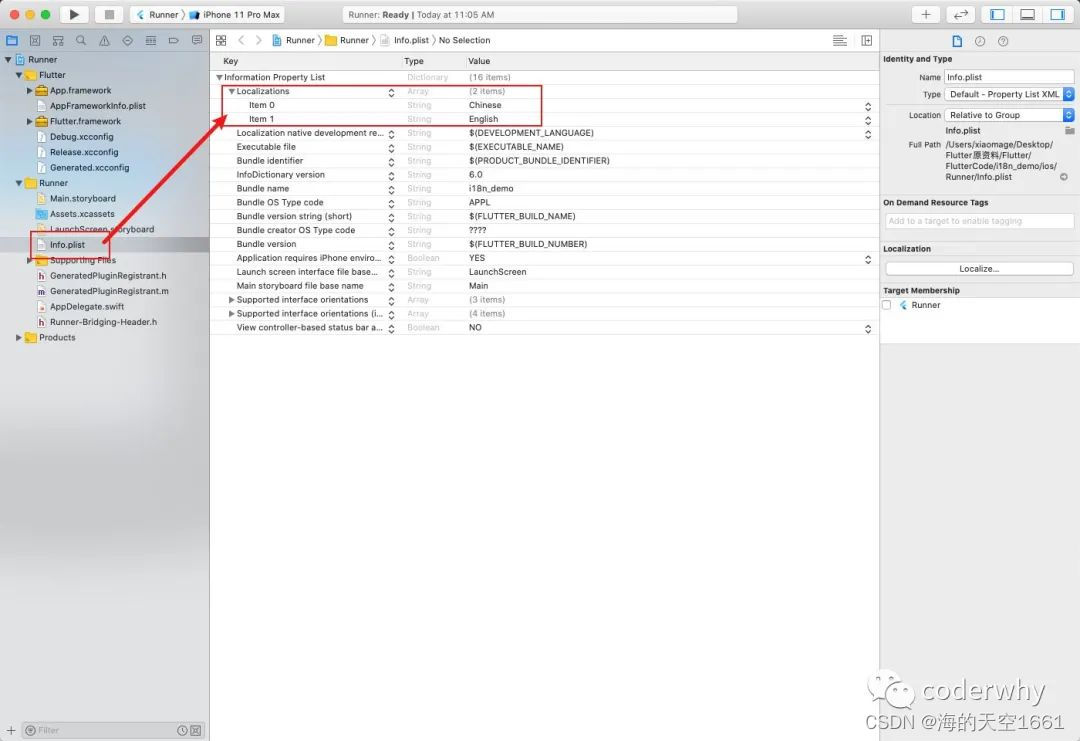Open the editor options lines icon
The width and height of the screenshot is (1080, 741).
[x=840, y=41]
